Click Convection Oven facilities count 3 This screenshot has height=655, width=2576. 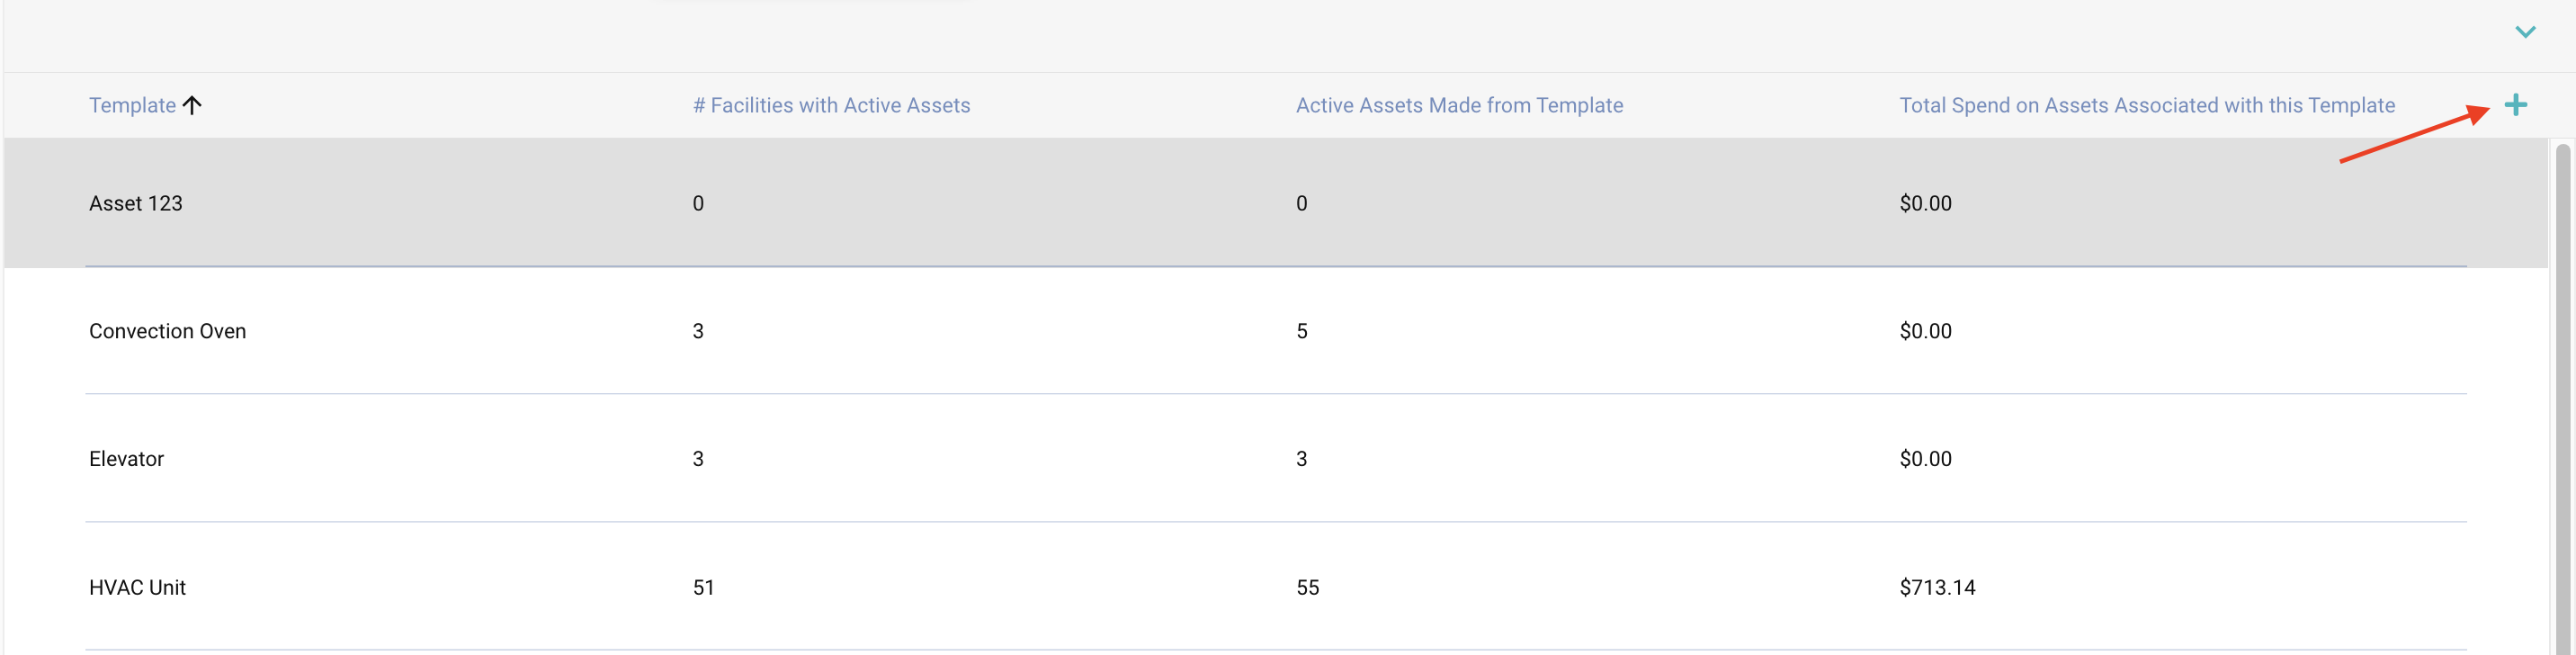coord(698,331)
